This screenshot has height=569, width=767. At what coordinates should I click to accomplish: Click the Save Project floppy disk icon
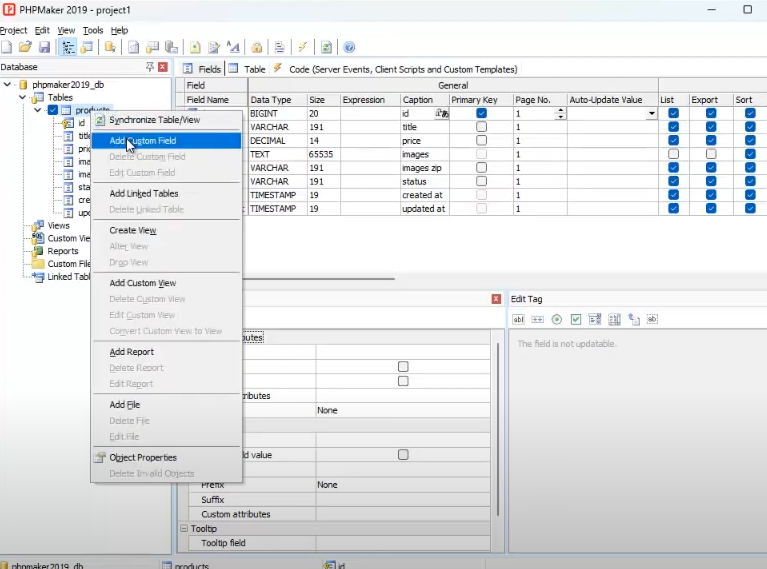44,47
